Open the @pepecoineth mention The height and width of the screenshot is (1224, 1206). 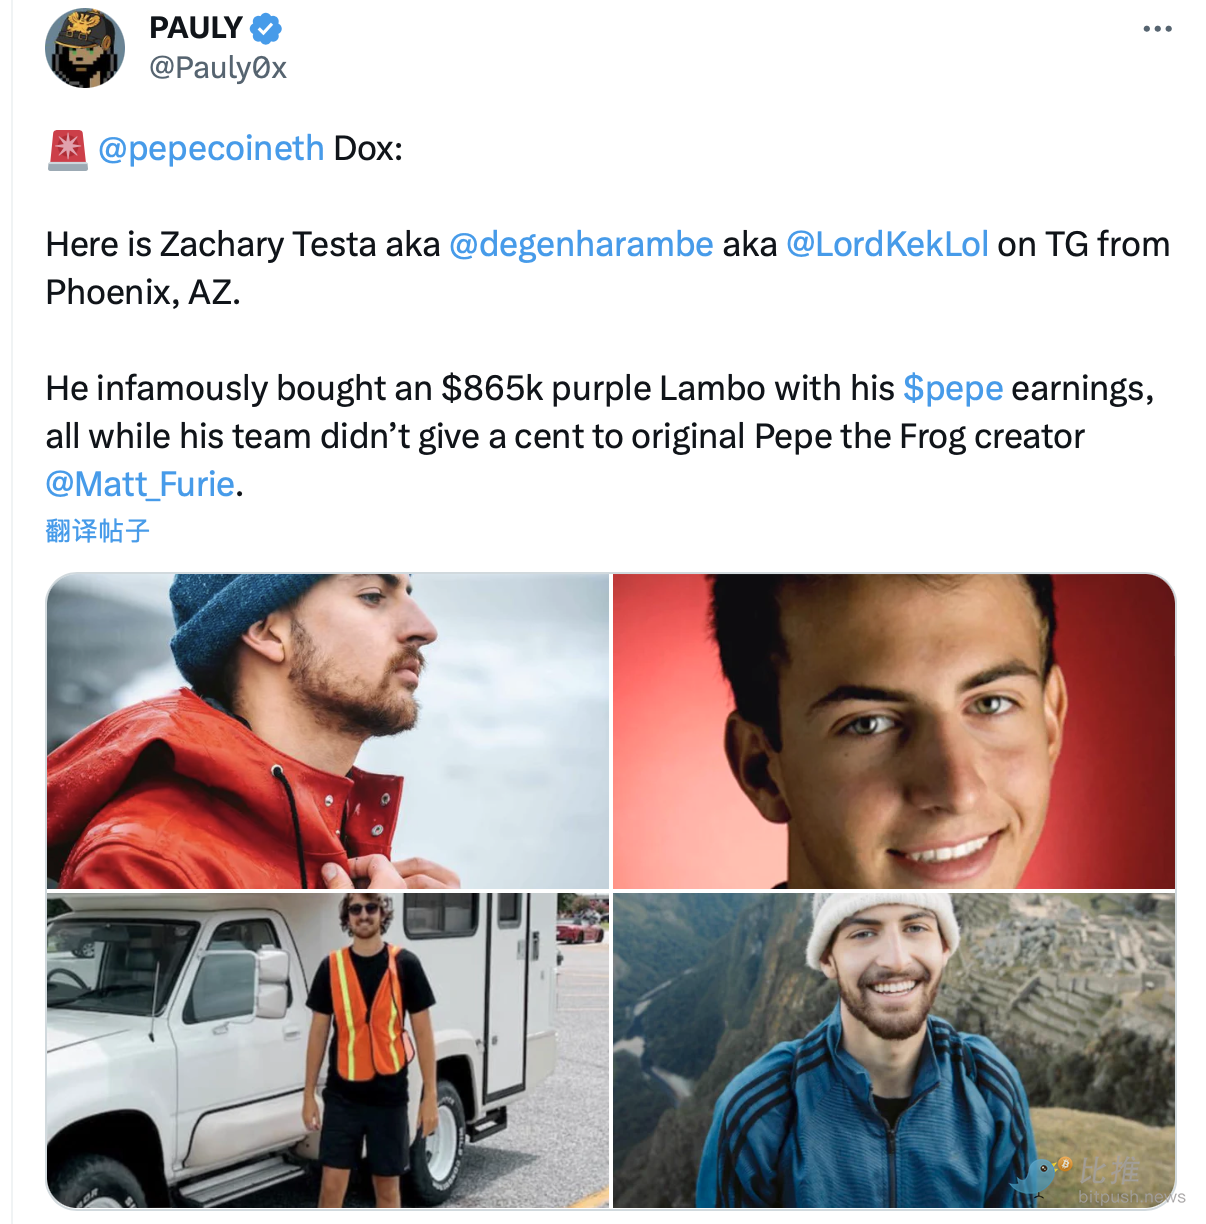211,149
